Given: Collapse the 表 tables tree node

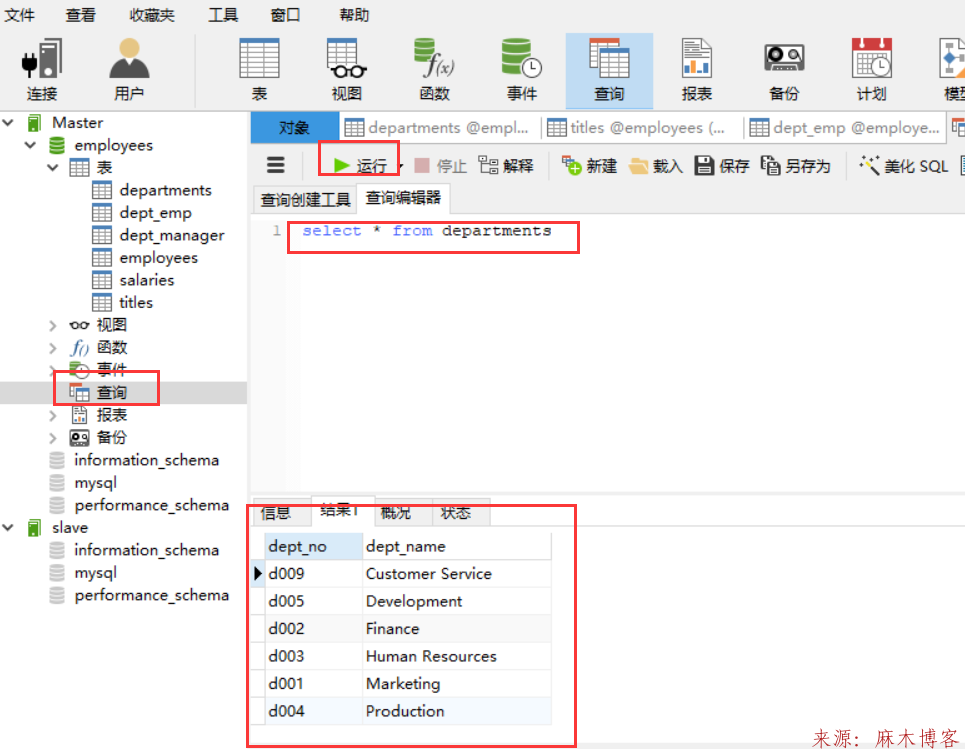Looking at the screenshot, I should pos(53,167).
